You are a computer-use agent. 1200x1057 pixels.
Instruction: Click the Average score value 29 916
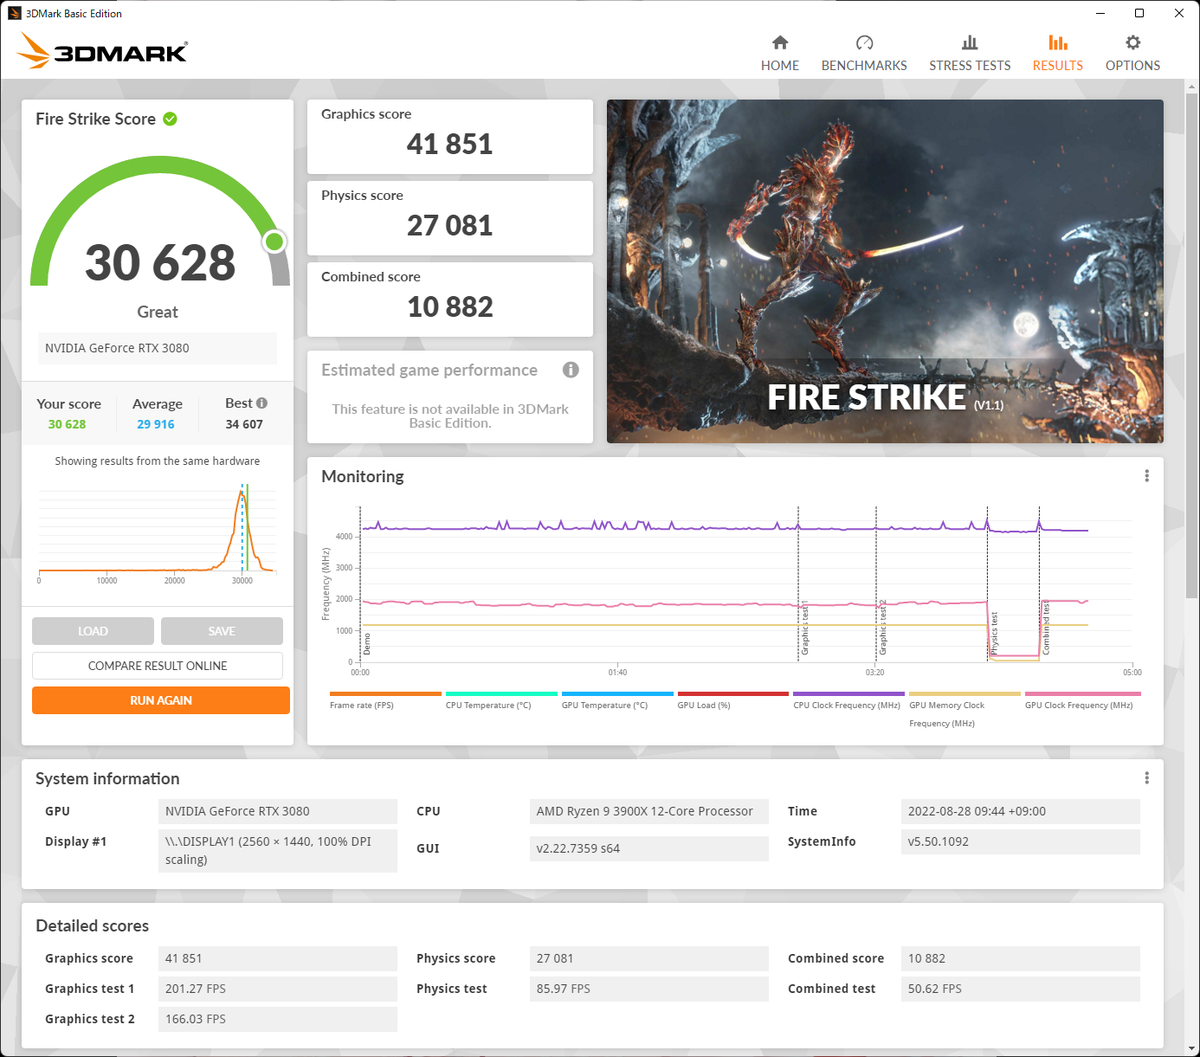[x=156, y=424]
